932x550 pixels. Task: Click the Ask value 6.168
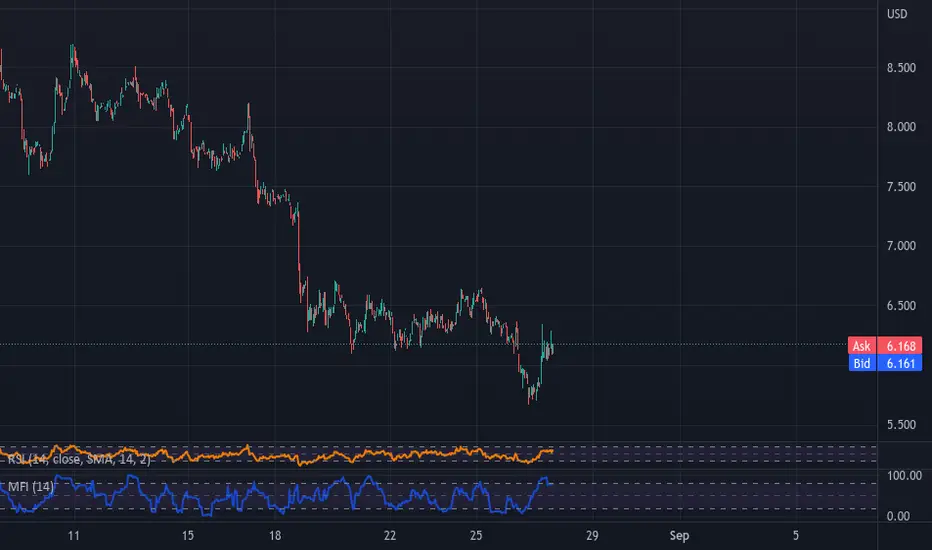coord(900,345)
